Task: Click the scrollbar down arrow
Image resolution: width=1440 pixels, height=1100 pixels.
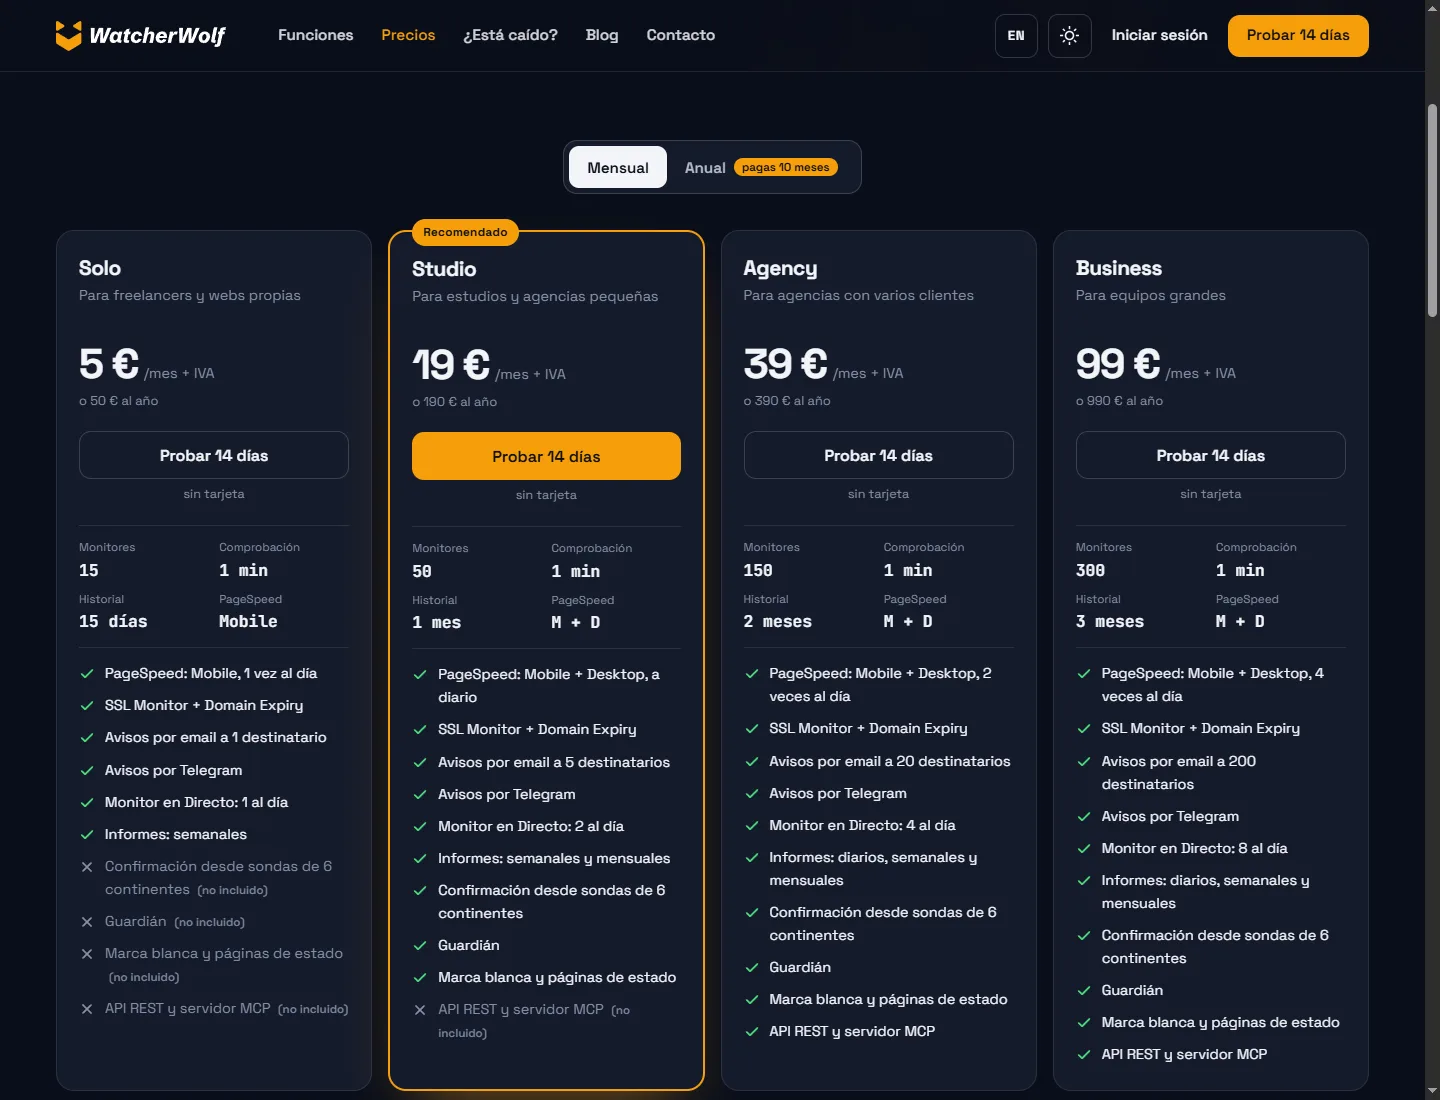Action: (x=1432, y=1091)
